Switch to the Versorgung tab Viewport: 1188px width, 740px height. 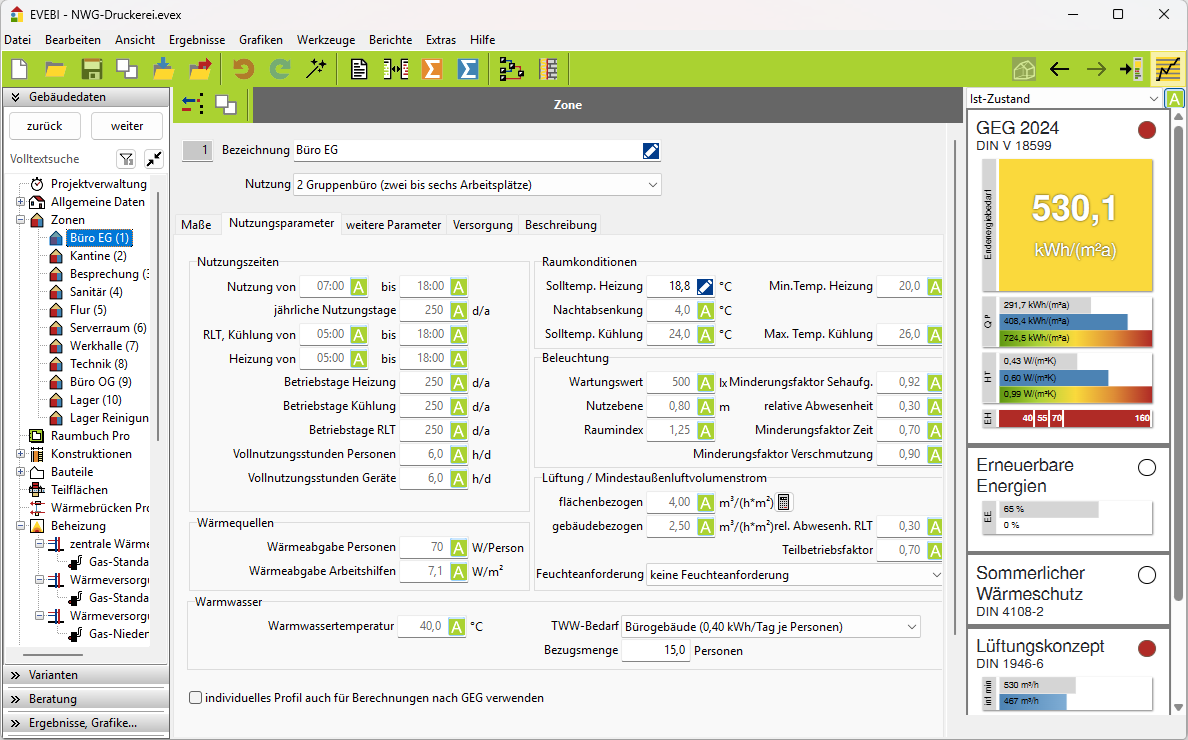click(x=483, y=225)
